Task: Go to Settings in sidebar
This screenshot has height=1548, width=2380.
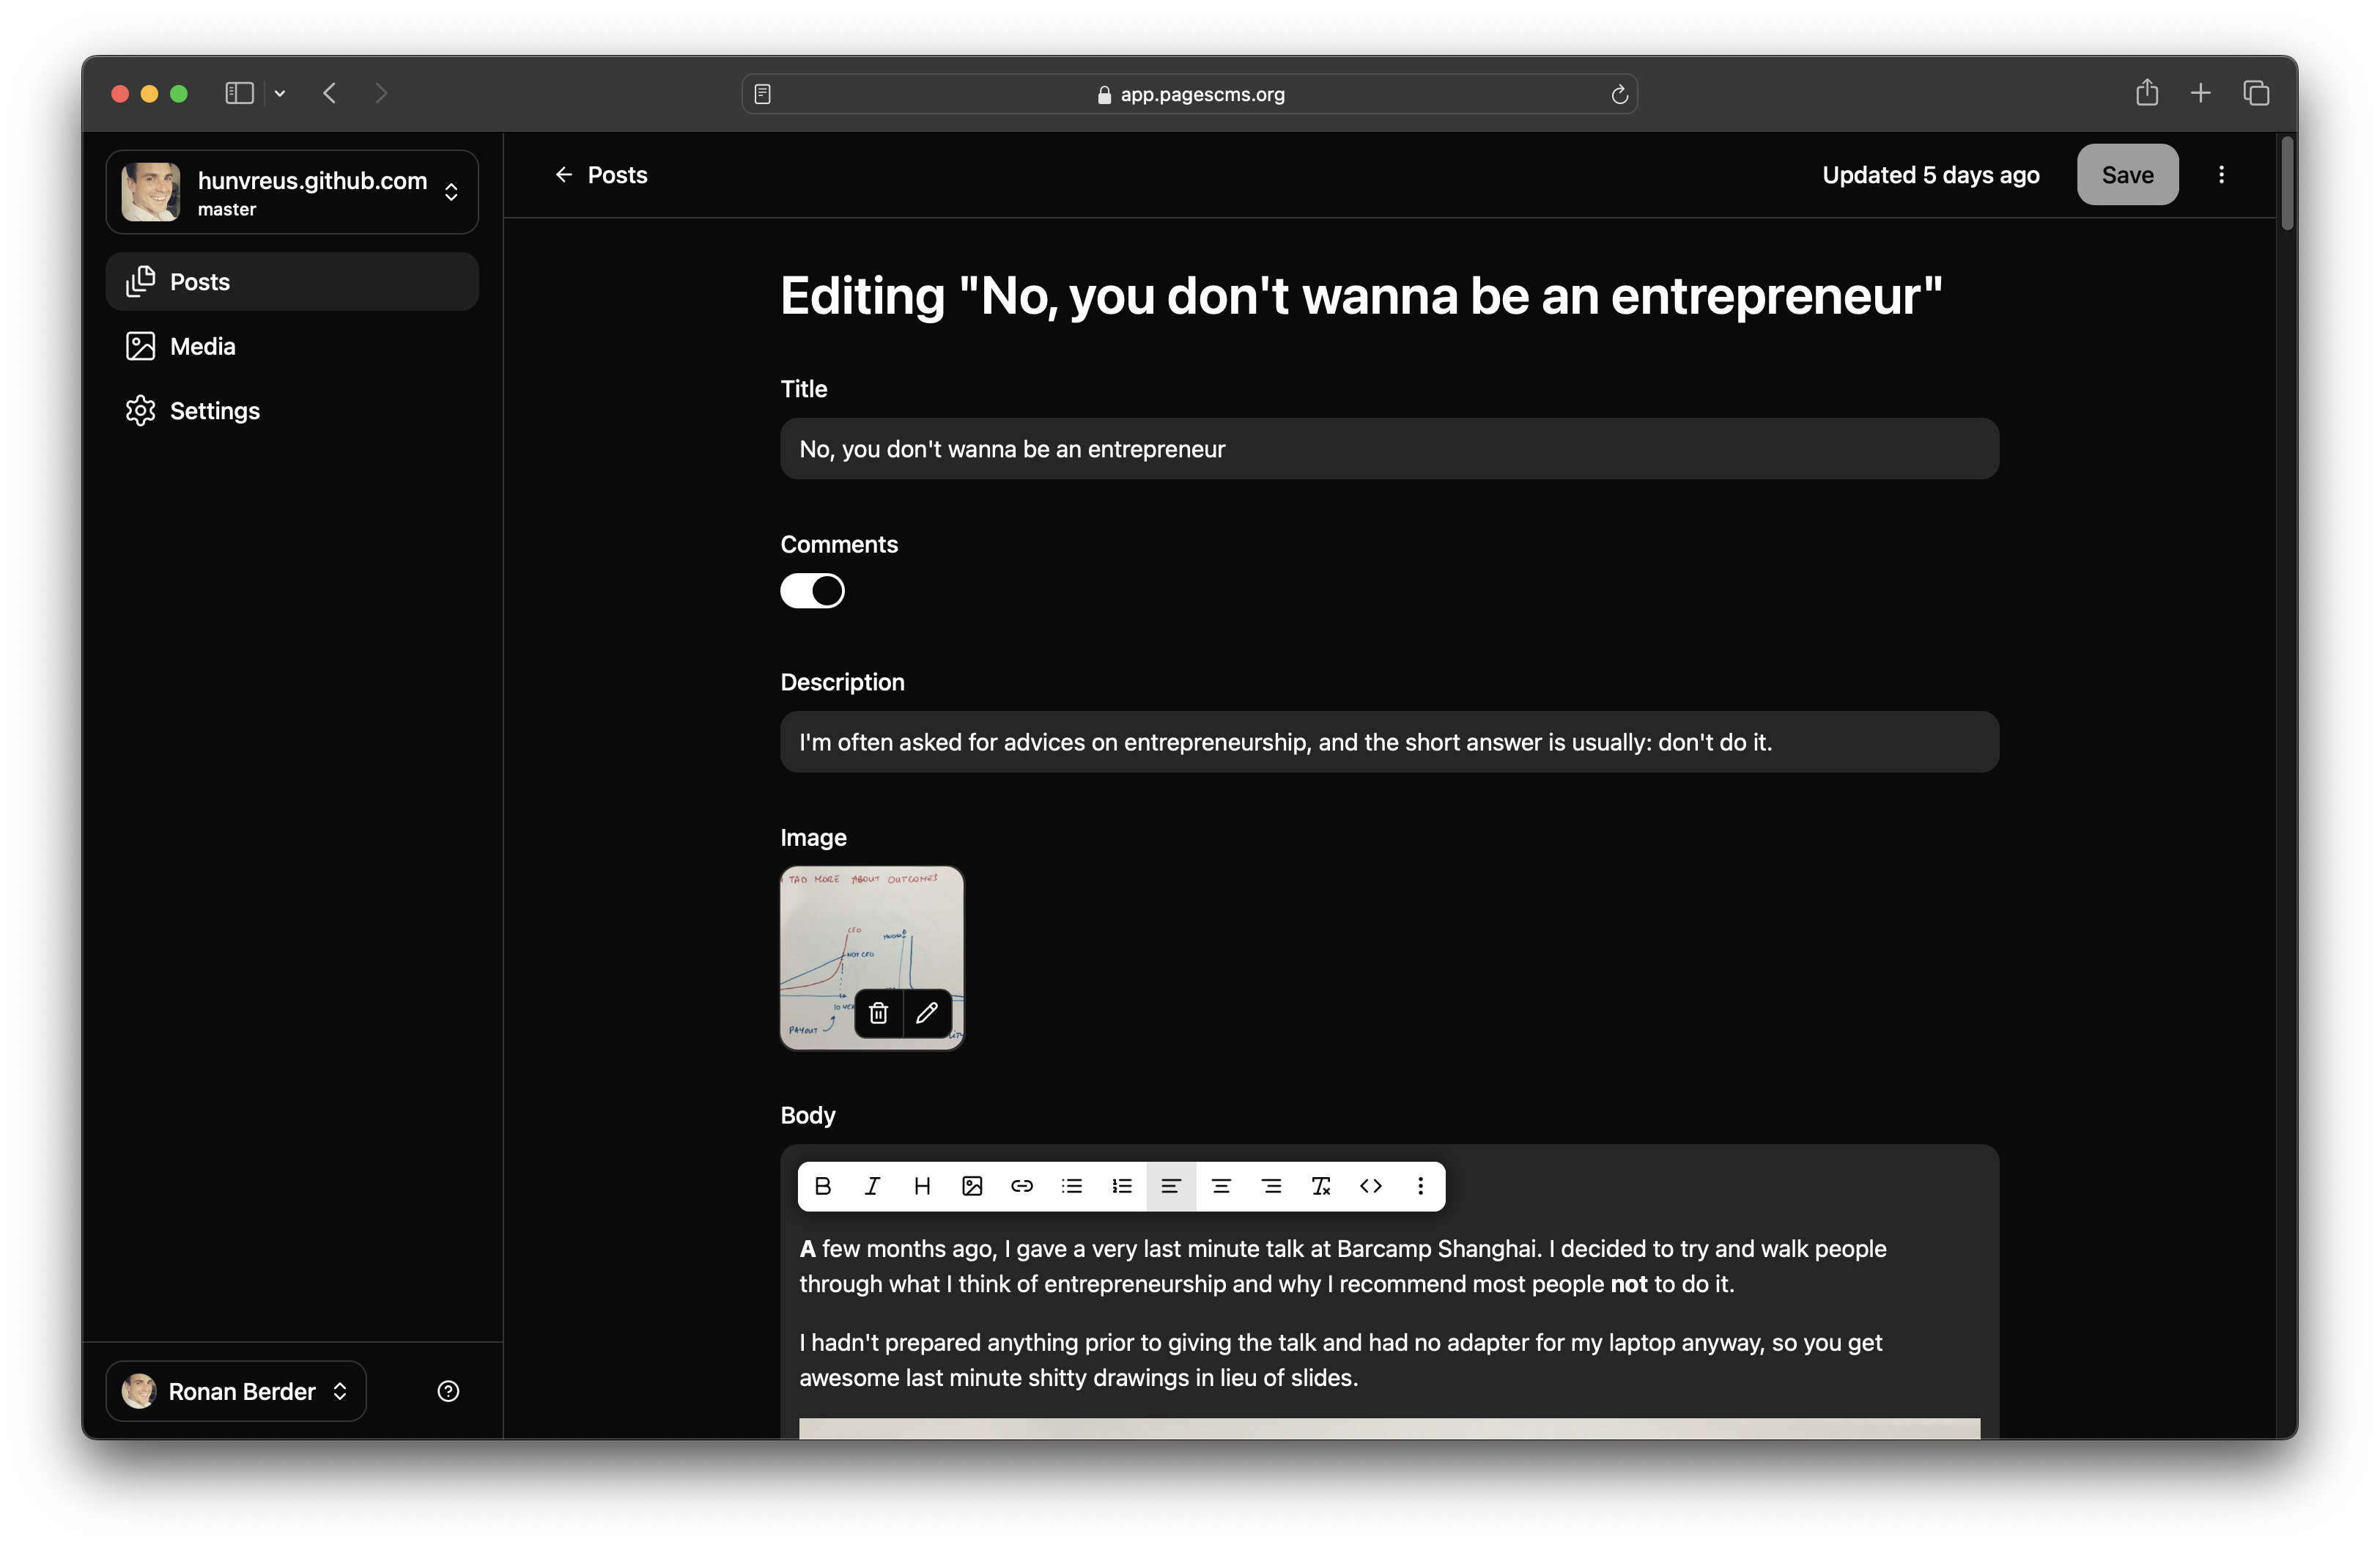Action: click(x=214, y=411)
